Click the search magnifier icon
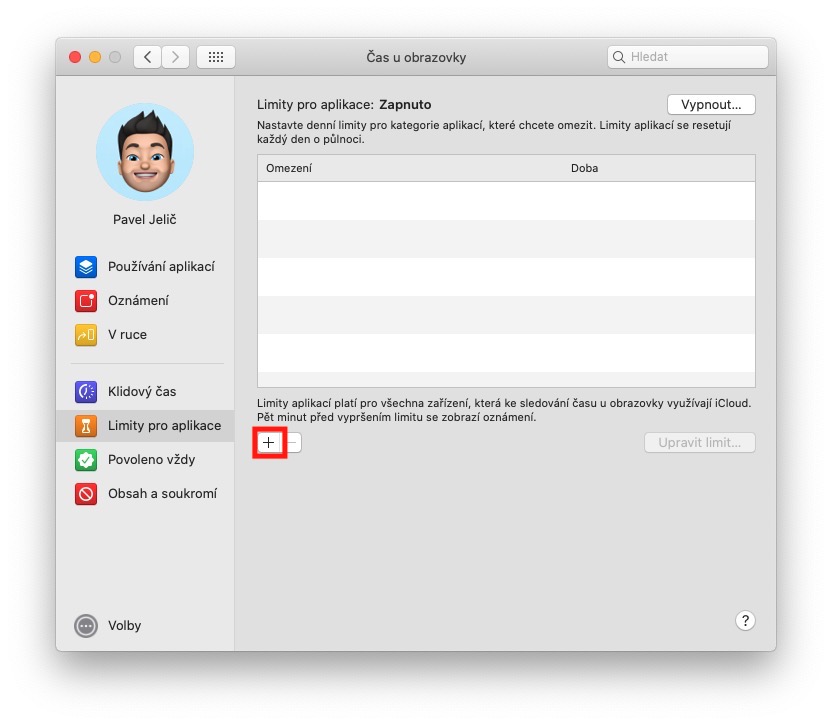Image resolution: width=832 pixels, height=725 pixels. pos(619,57)
